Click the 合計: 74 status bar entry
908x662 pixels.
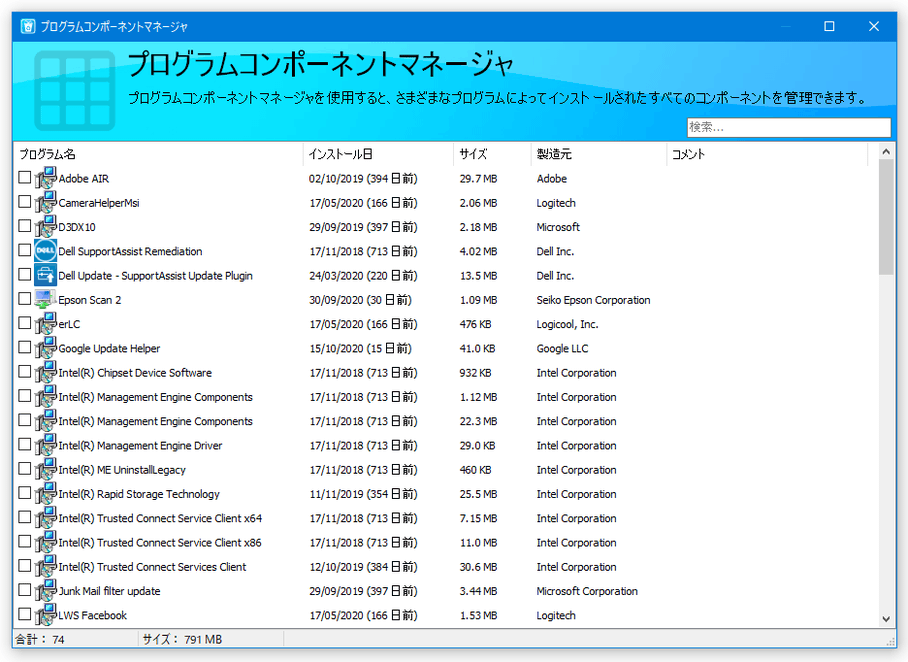point(40,639)
